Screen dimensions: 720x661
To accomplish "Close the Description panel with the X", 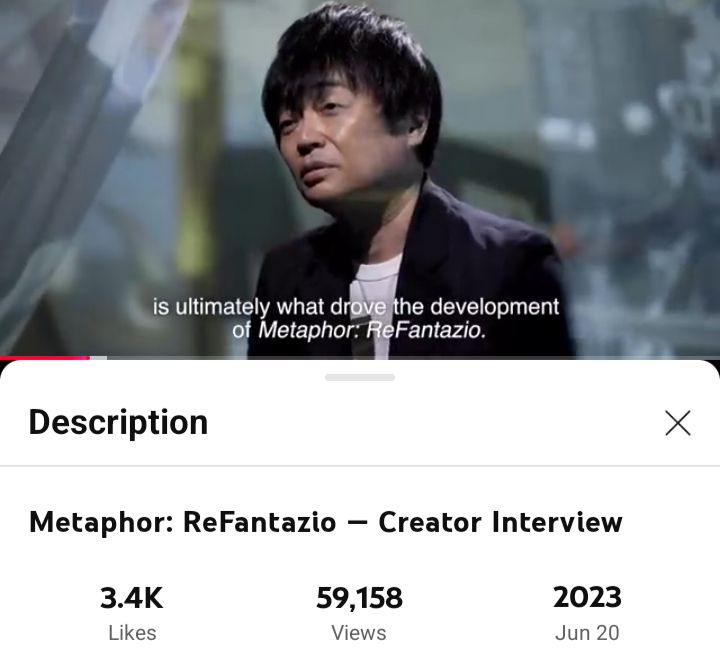I will [x=678, y=423].
